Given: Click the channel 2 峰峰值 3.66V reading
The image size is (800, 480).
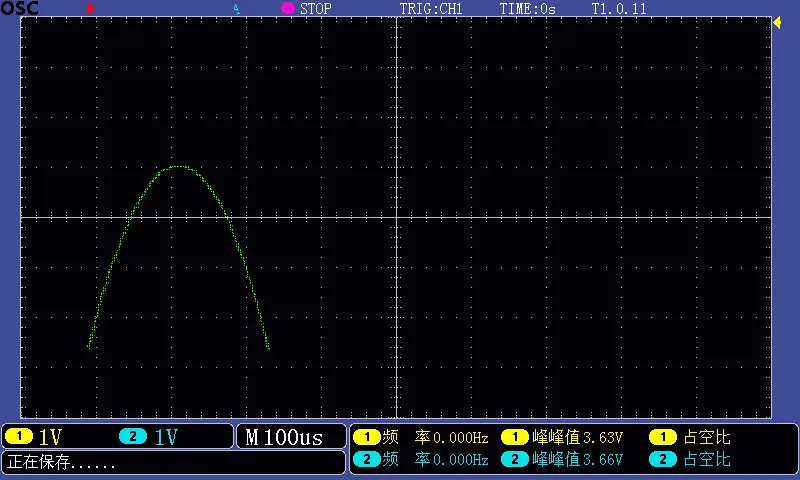Looking at the screenshot, I should click(x=578, y=459).
